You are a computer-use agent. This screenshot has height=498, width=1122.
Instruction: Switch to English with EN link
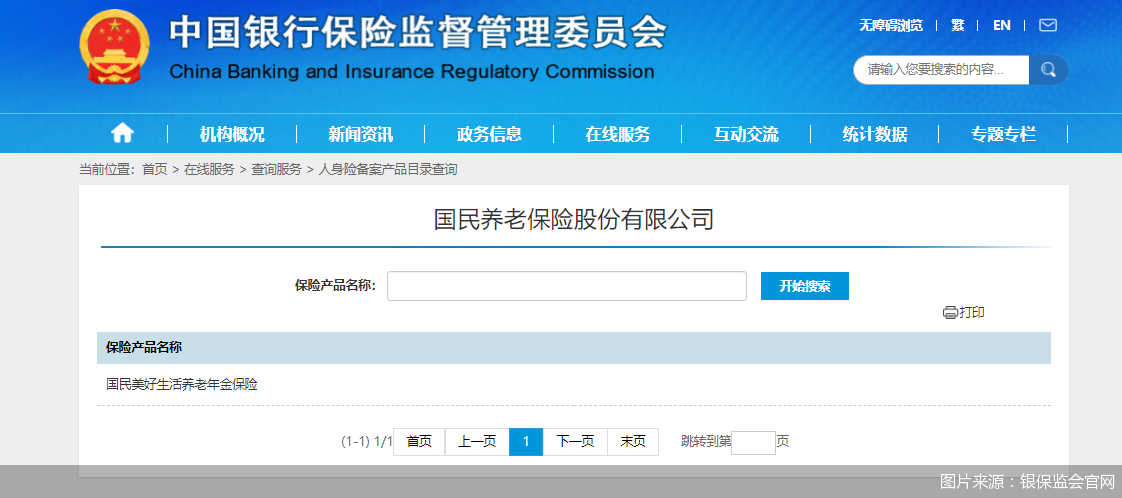(1002, 25)
